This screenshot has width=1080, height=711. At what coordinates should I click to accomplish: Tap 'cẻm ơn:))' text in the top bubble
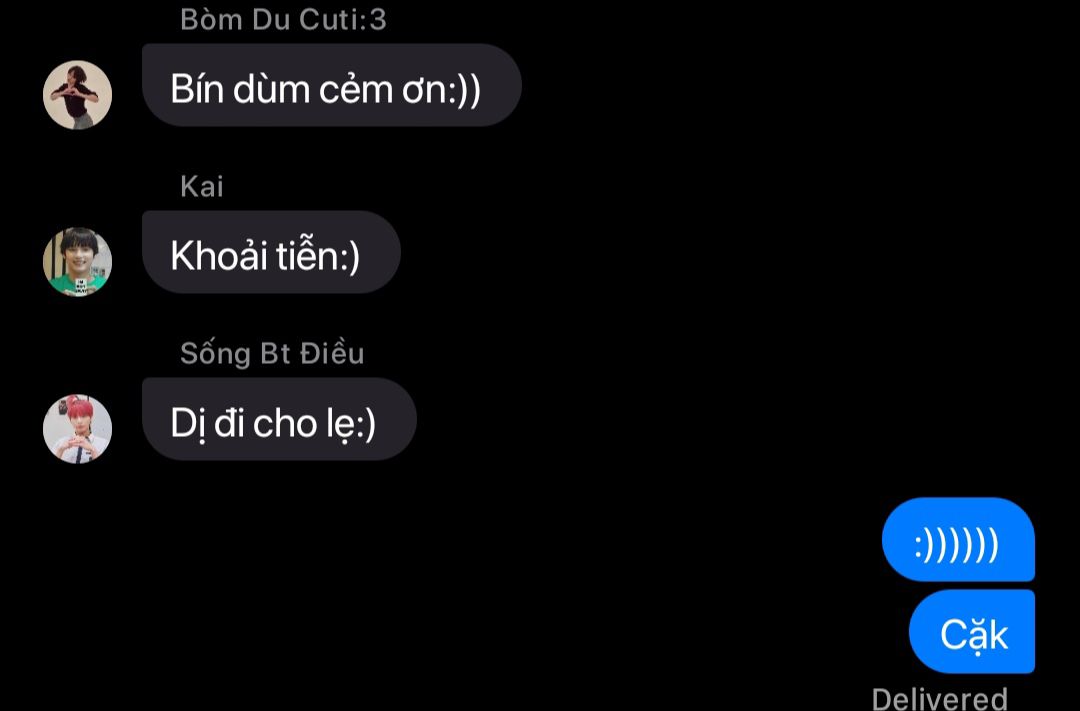coord(399,90)
